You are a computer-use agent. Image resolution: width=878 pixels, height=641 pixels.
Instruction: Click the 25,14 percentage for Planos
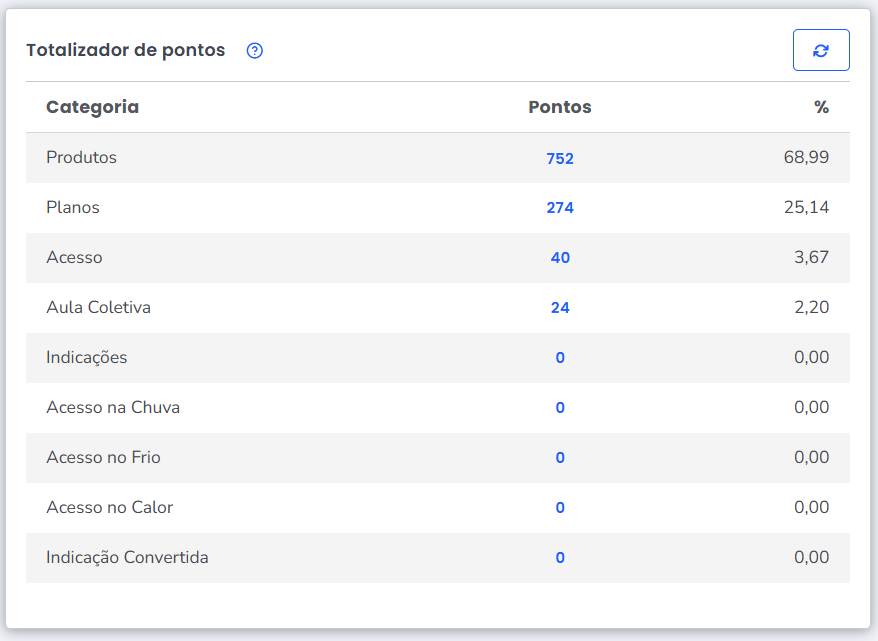[x=806, y=207]
